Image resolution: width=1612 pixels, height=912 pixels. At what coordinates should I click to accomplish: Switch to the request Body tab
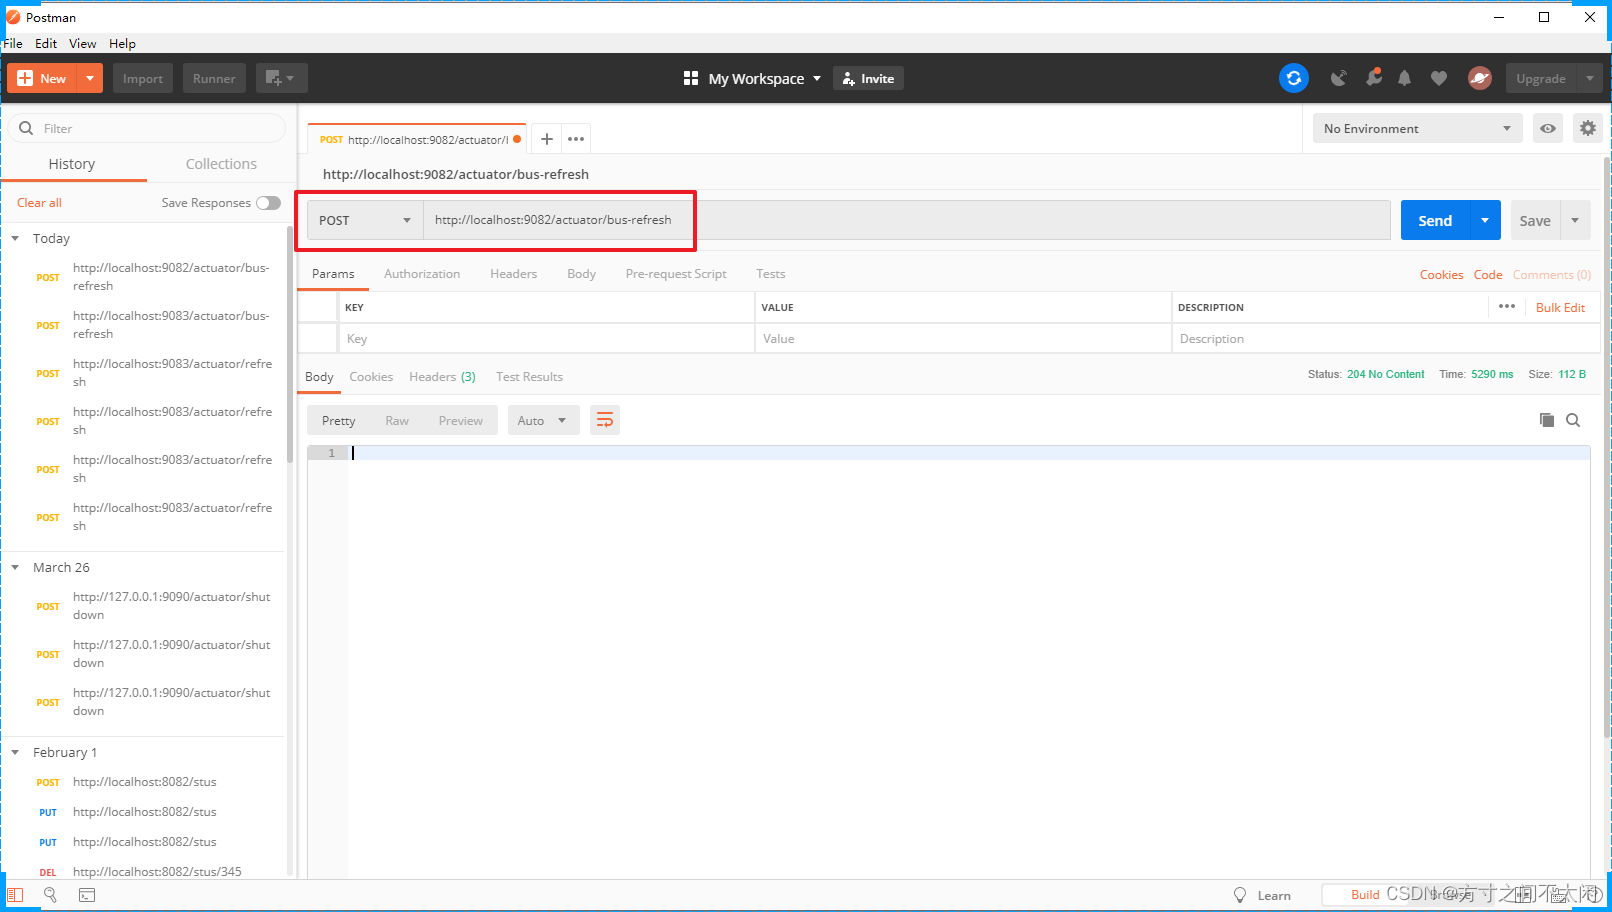[581, 273]
